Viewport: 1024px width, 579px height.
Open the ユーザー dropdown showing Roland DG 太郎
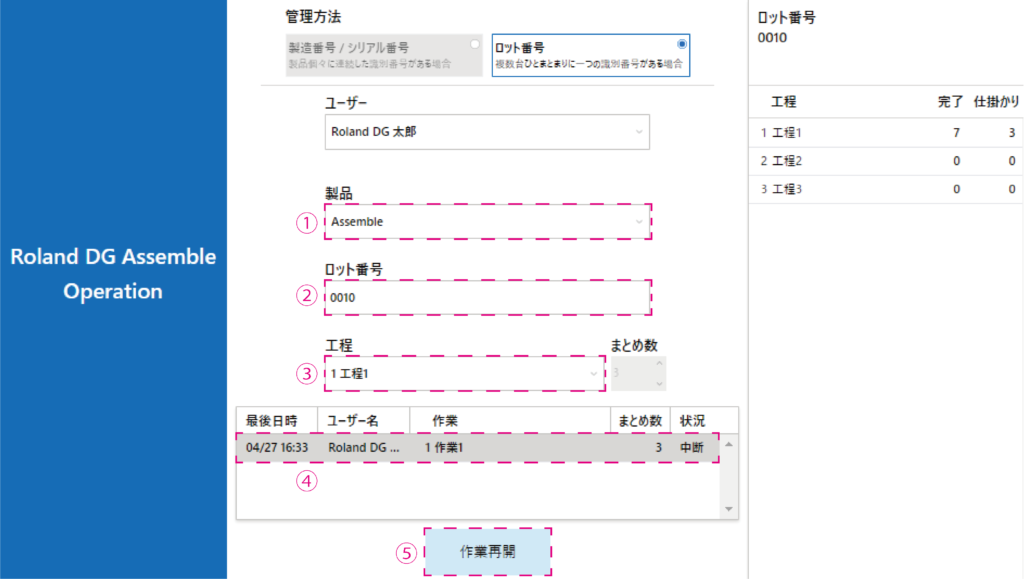(x=487, y=132)
